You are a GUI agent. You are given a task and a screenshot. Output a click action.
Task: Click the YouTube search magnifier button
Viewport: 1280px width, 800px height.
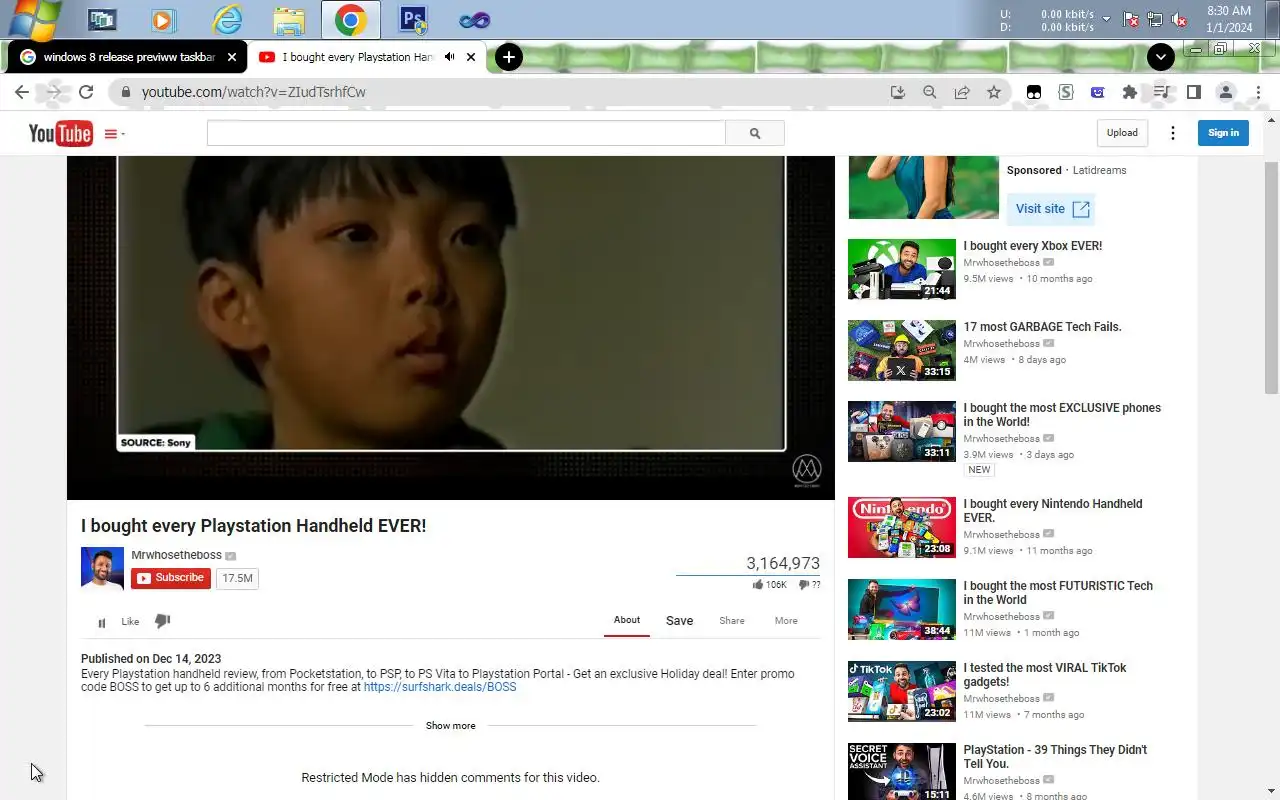click(755, 133)
